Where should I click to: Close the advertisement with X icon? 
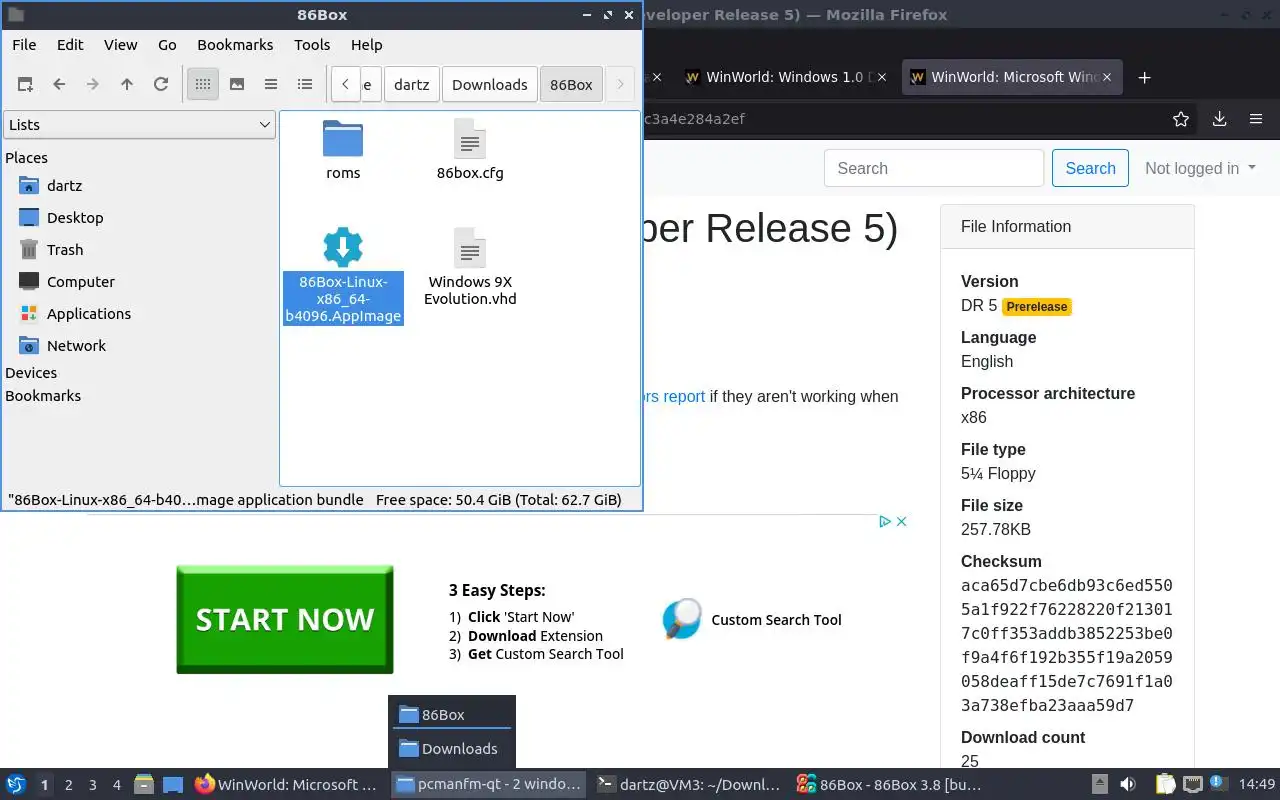coord(901,521)
